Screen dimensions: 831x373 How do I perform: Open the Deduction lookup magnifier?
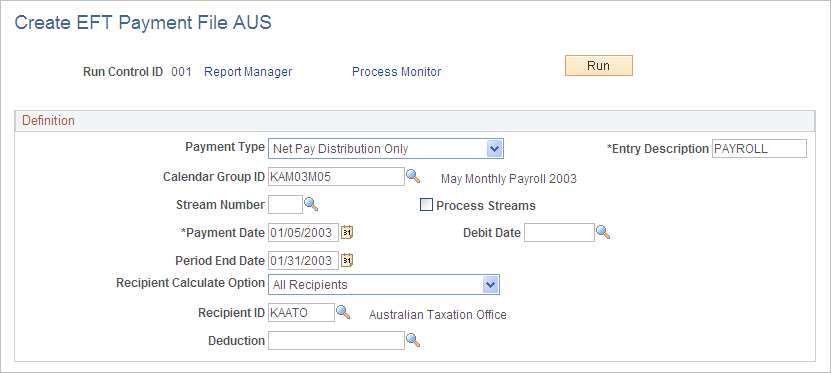(413, 340)
